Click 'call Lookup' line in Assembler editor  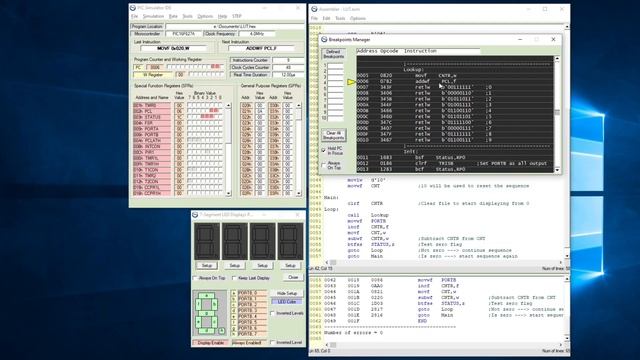[368, 215]
